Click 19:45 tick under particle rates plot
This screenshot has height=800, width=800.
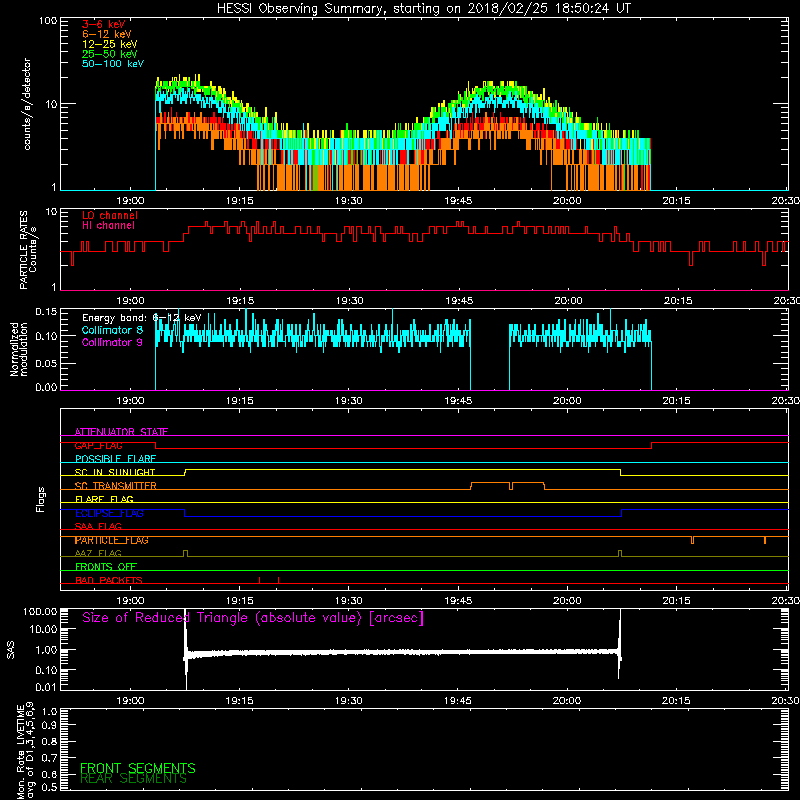459,301
